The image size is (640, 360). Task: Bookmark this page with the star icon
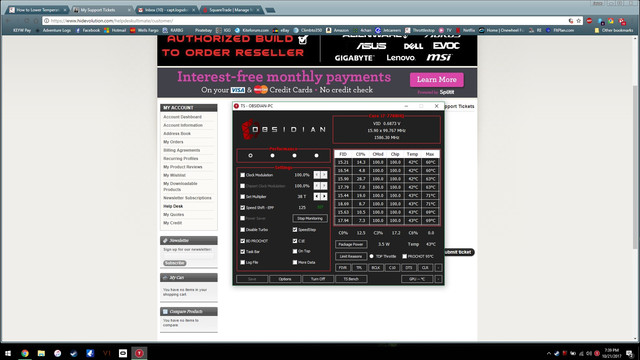click(x=578, y=21)
